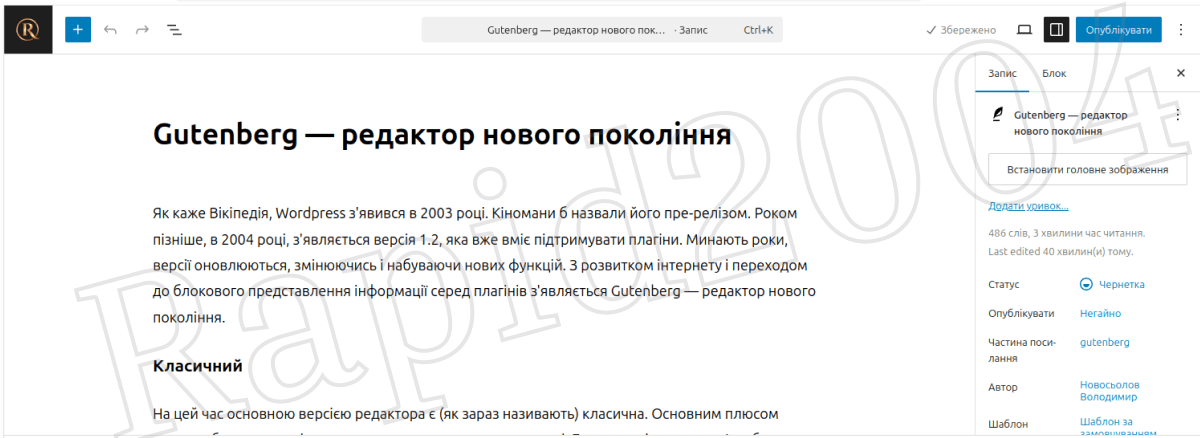Open the Чернетка status dropdown
The height and width of the screenshot is (438, 1200).
click(x=1112, y=284)
